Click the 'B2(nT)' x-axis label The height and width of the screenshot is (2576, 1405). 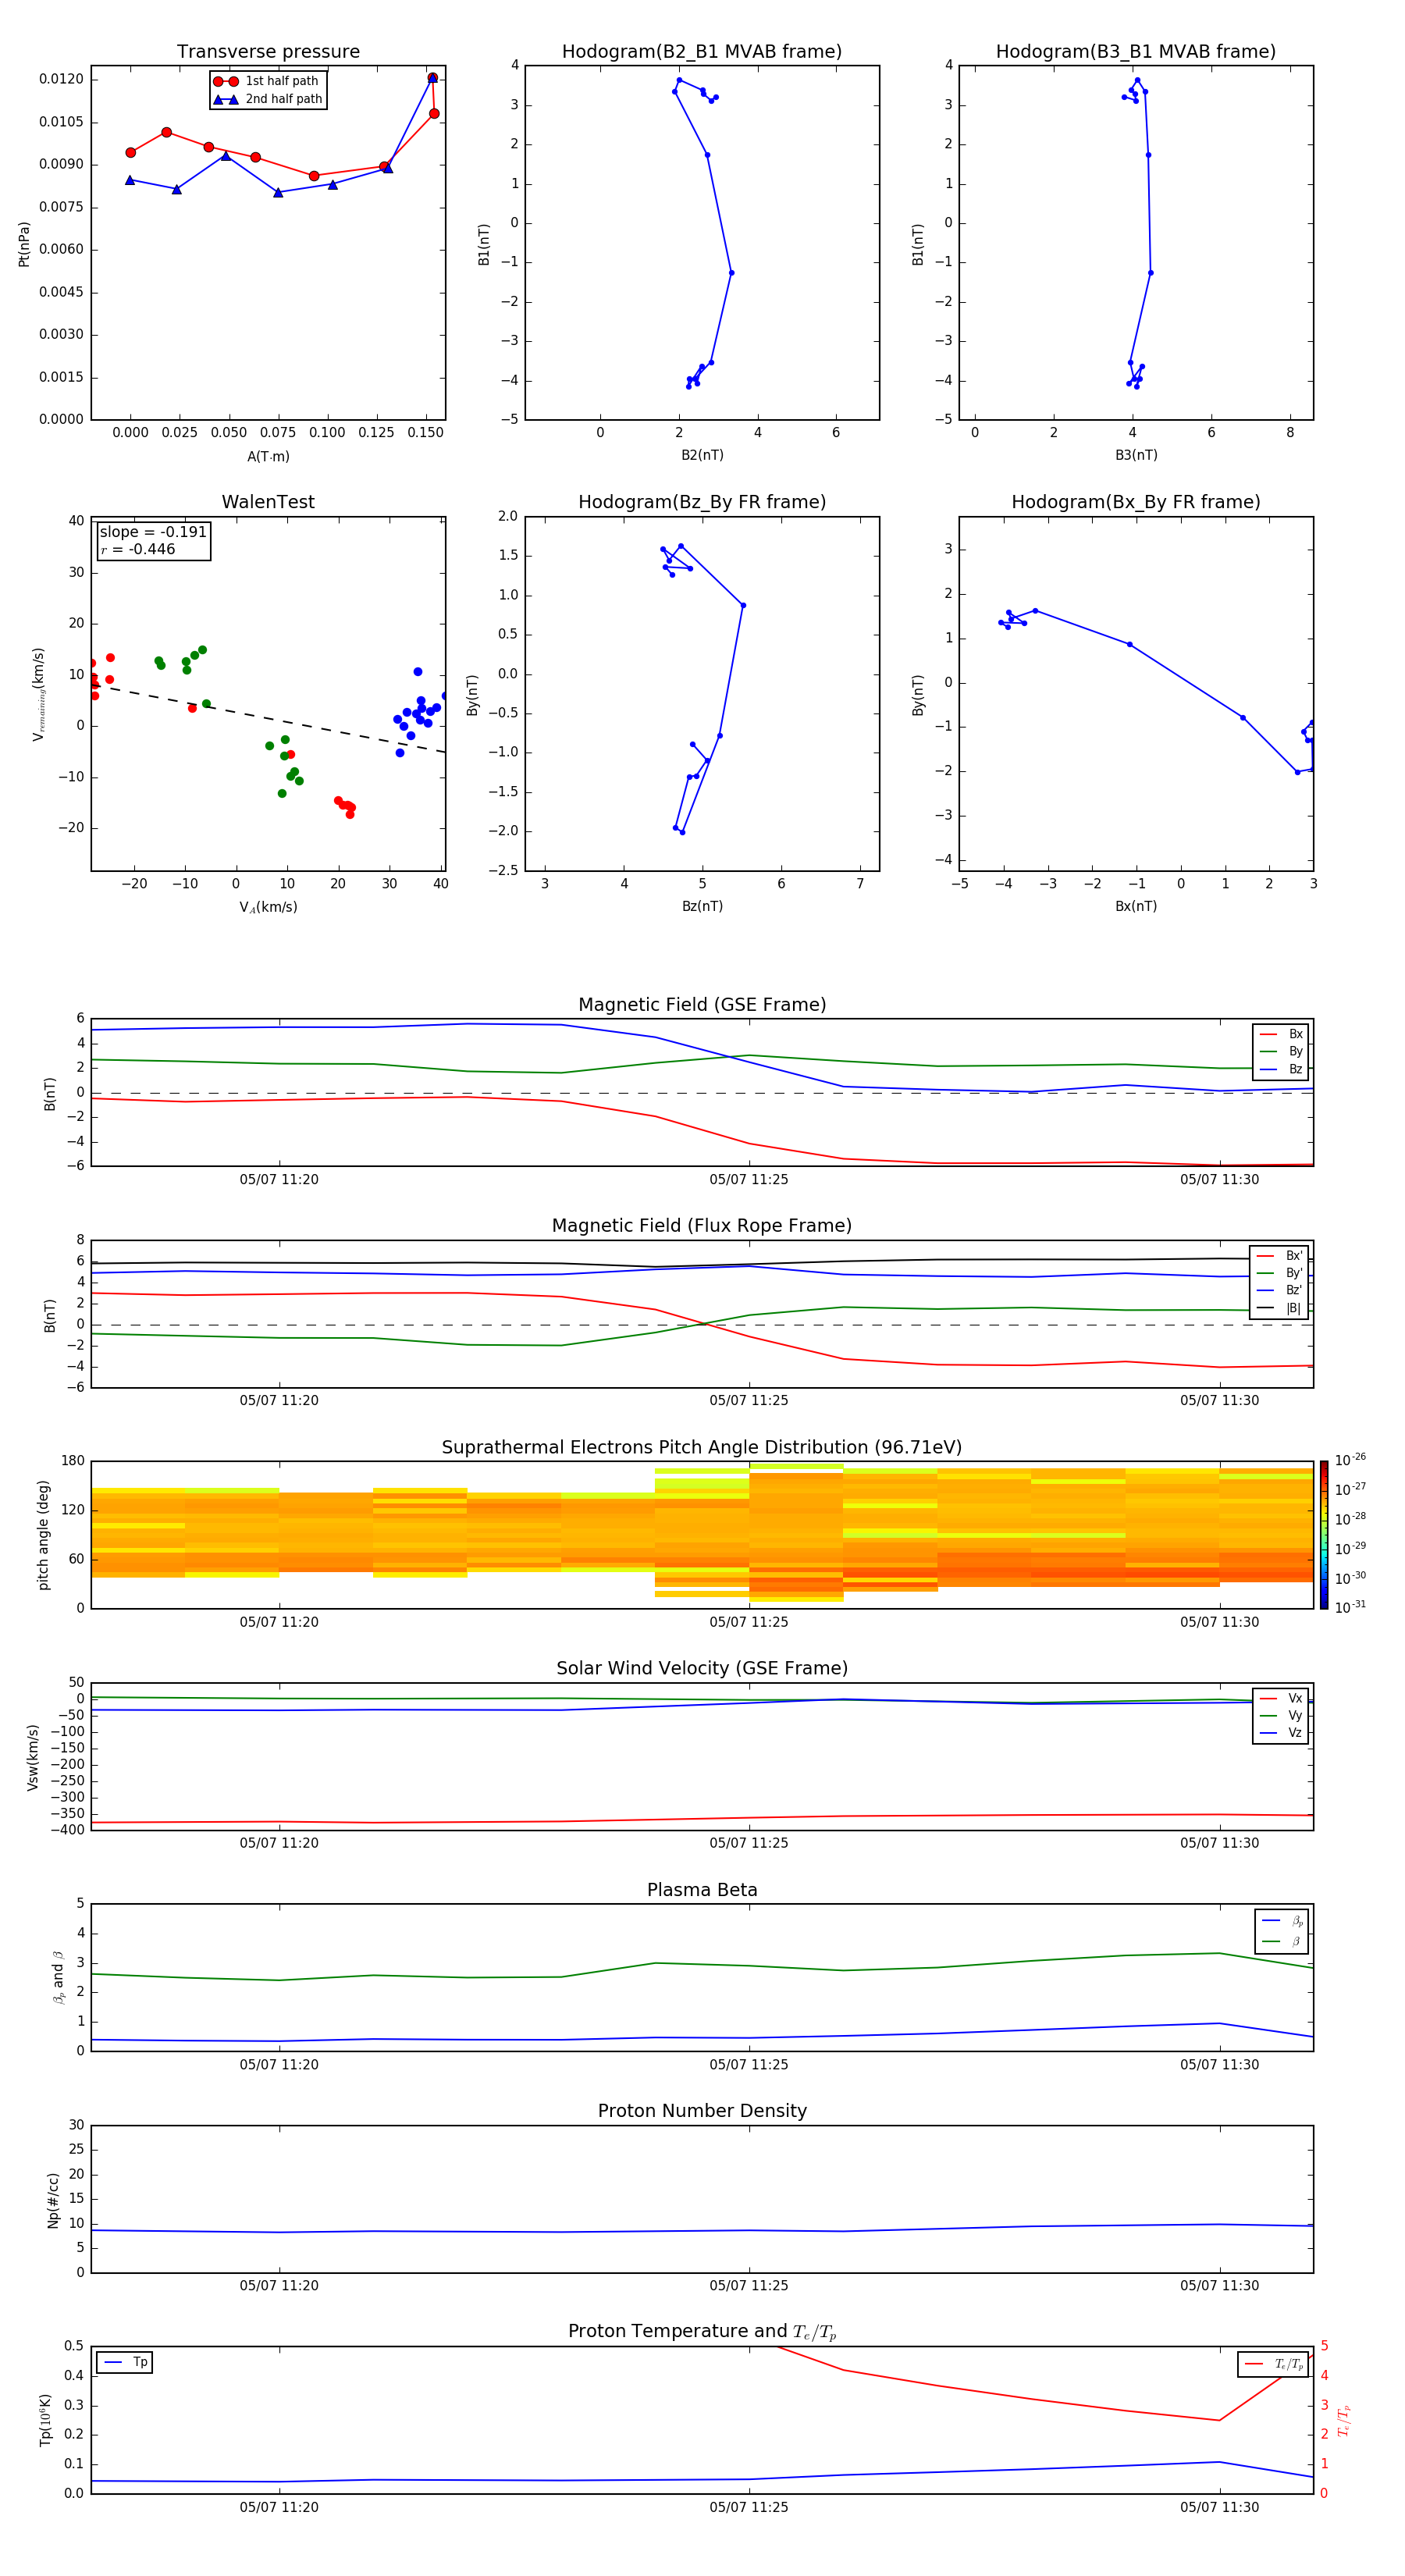tap(702, 455)
